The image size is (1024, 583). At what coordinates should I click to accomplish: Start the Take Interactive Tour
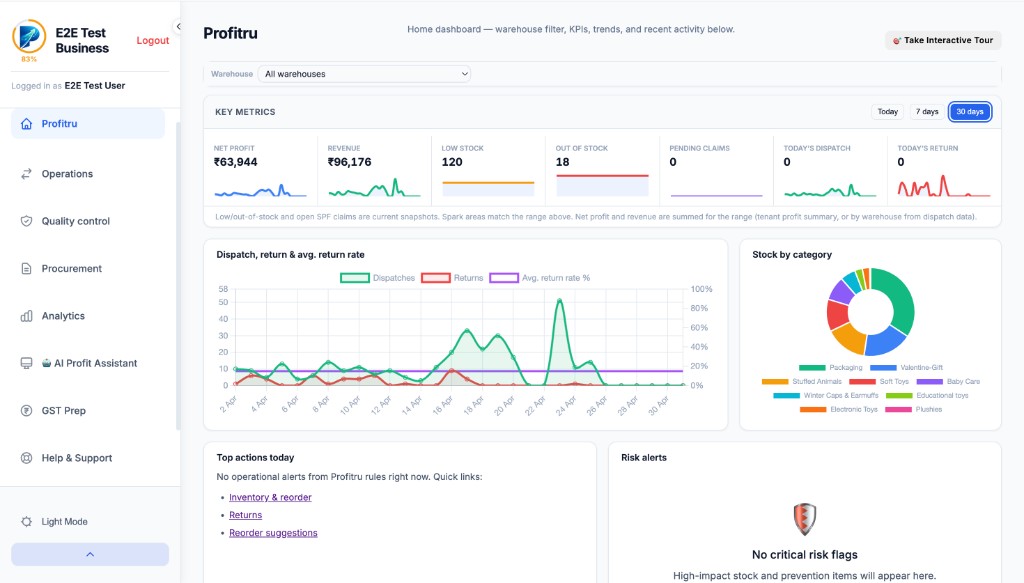pos(943,40)
